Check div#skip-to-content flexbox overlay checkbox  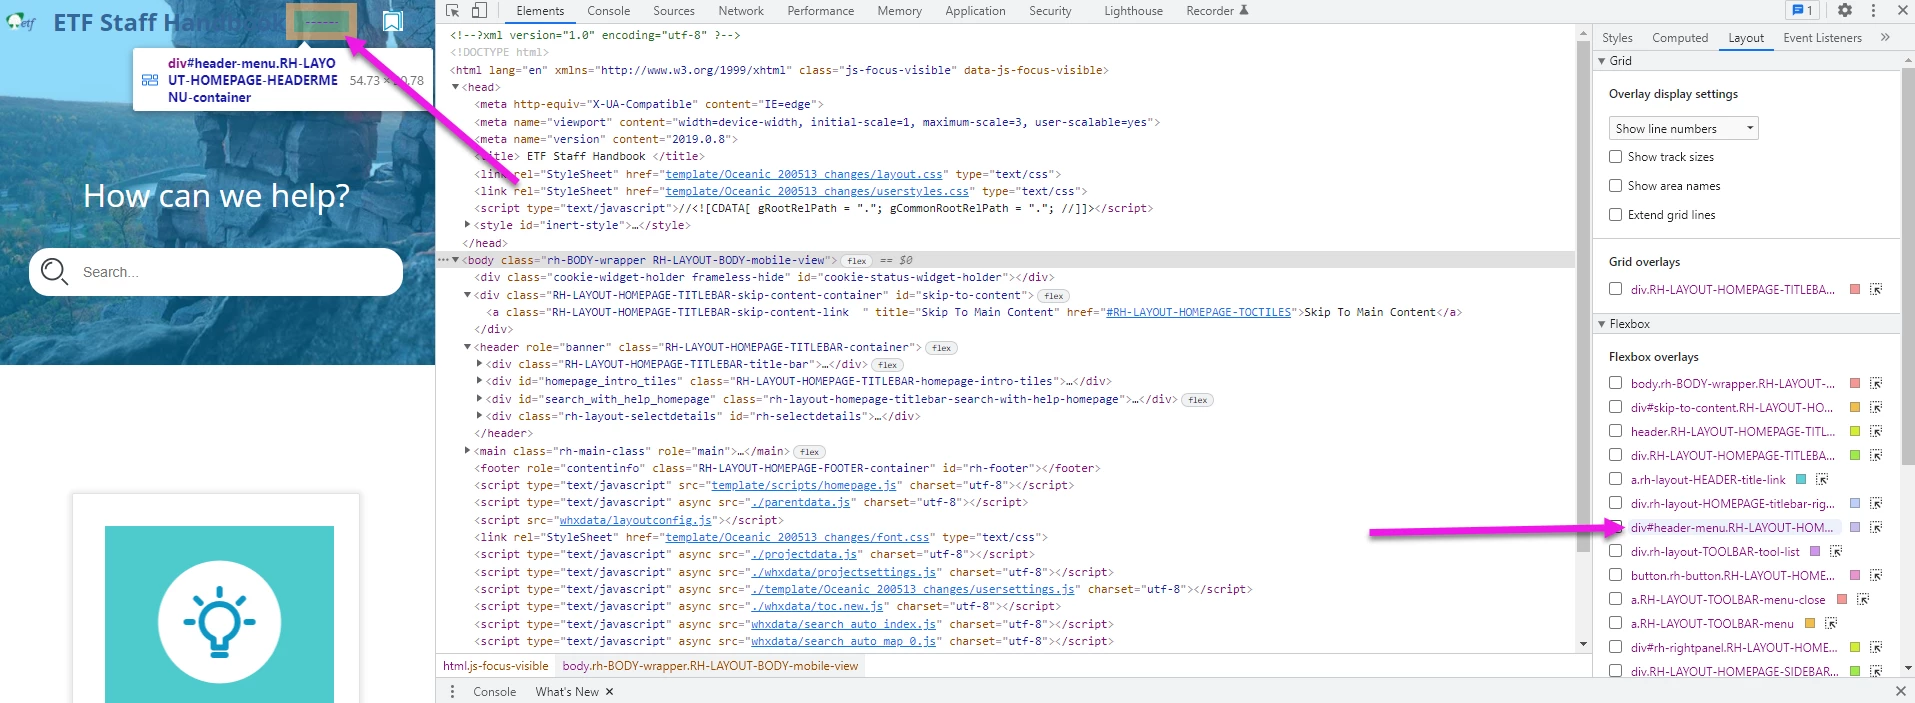(1615, 407)
